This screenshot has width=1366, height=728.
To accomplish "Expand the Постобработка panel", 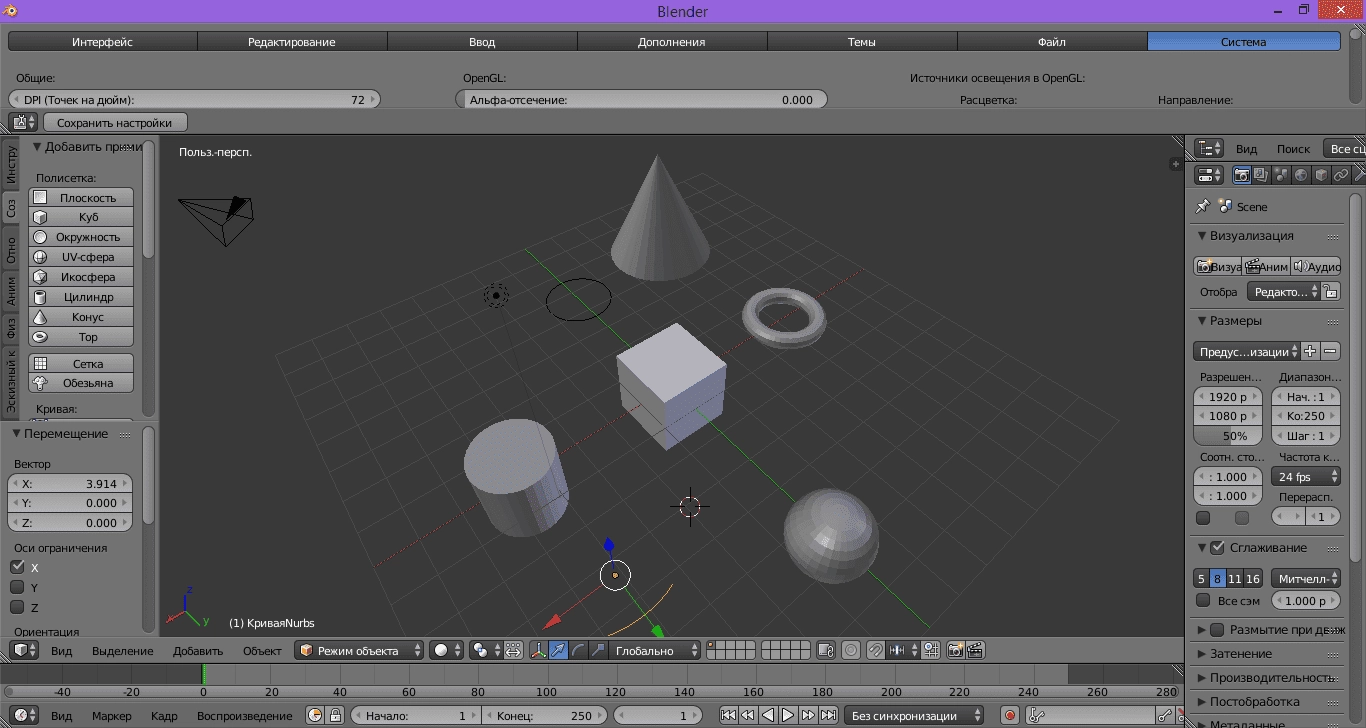I will (1202, 701).
